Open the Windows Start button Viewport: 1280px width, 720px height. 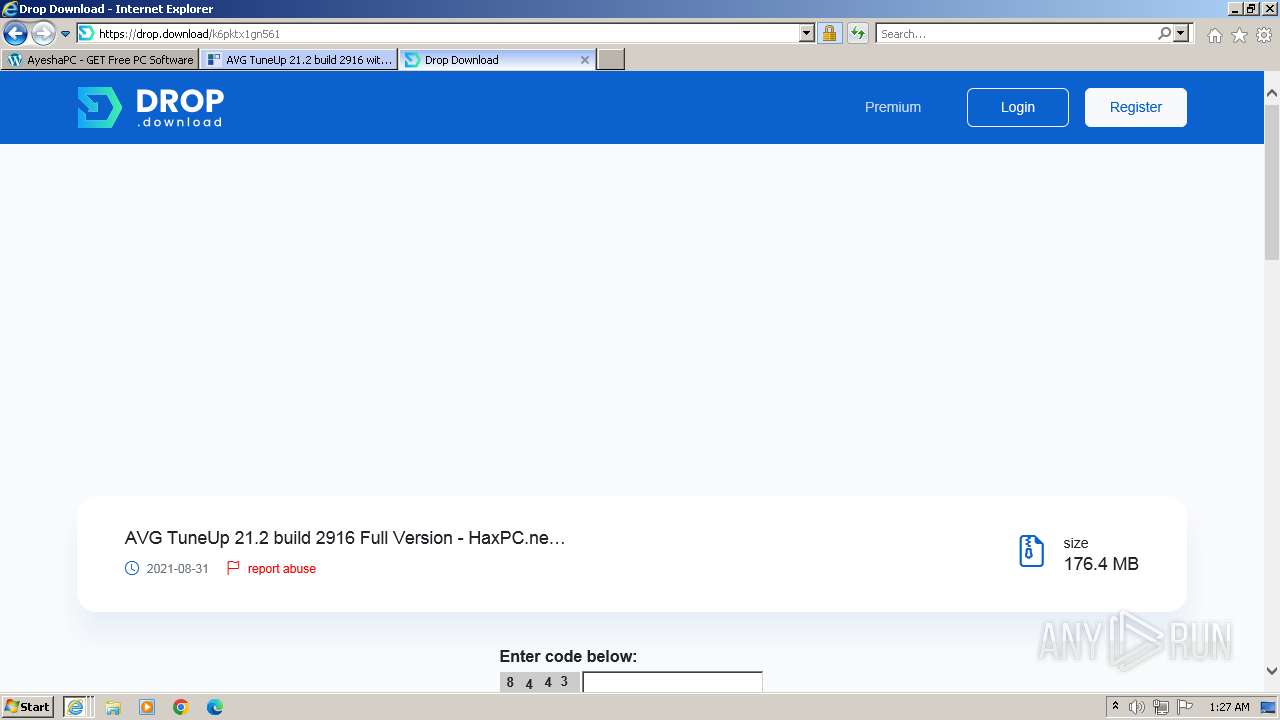coord(27,707)
